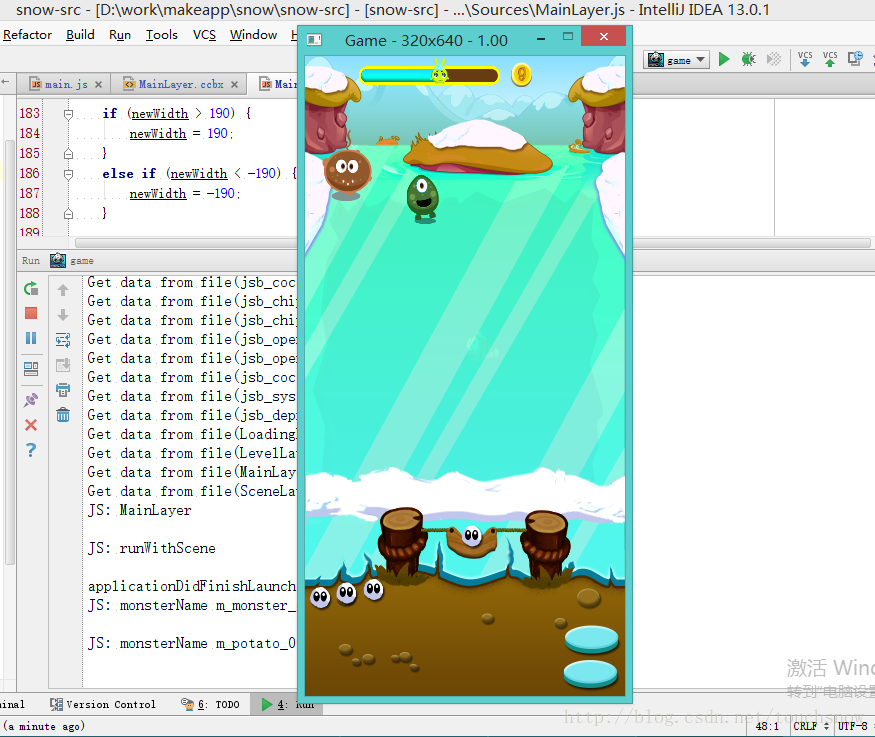Pause output in the Run panel
The width and height of the screenshot is (875, 737).
(x=31, y=338)
